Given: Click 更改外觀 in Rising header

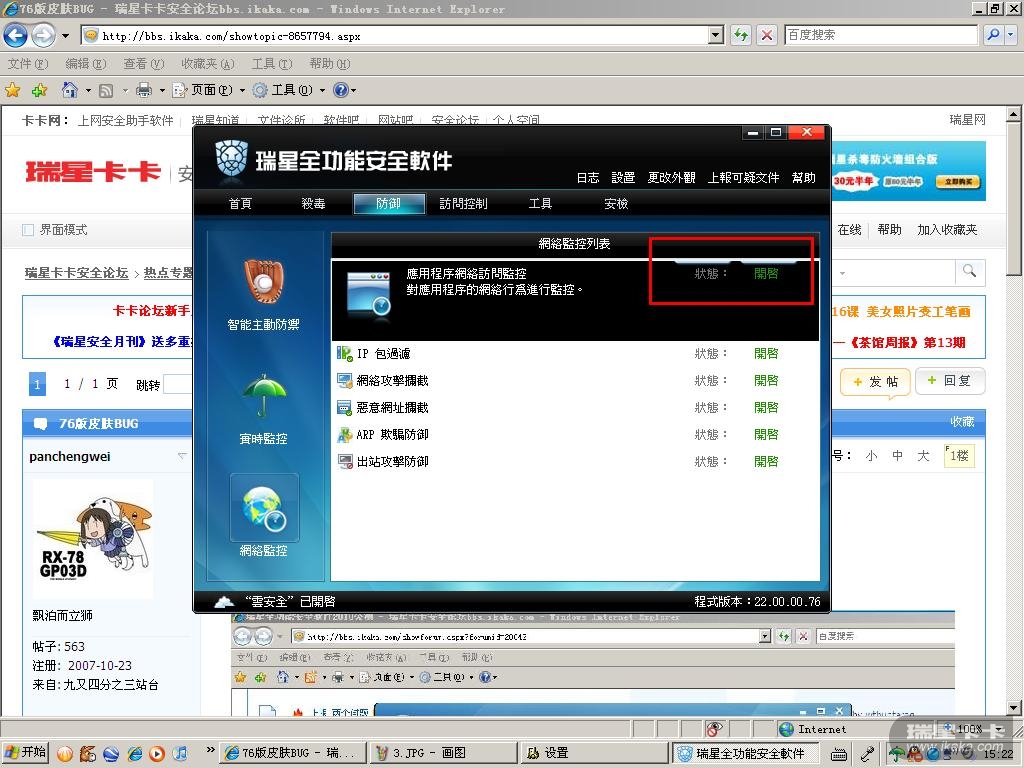Looking at the screenshot, I should (671, 178).
